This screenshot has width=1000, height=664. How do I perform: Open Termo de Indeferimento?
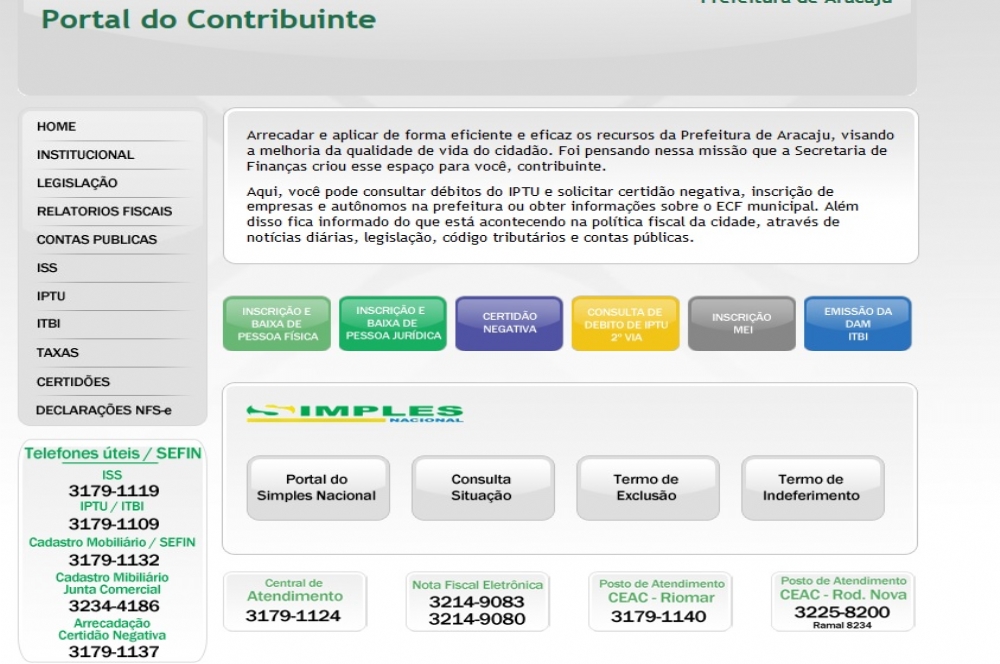[811, 488]
